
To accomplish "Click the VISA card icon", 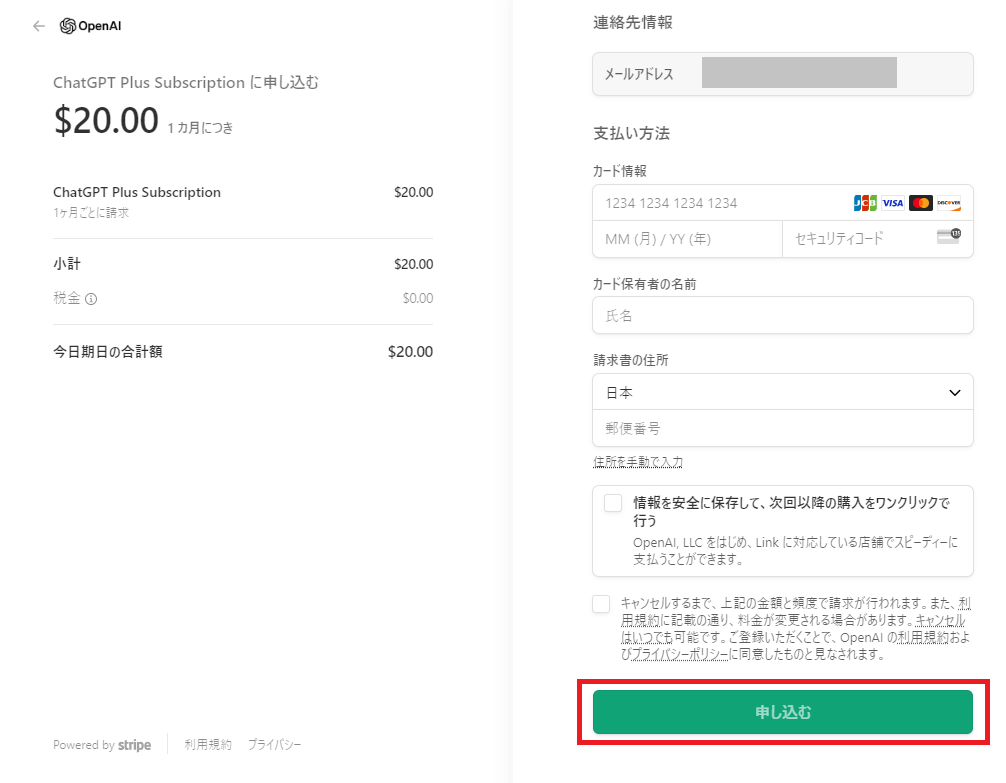I will click(x=893, y=203).
